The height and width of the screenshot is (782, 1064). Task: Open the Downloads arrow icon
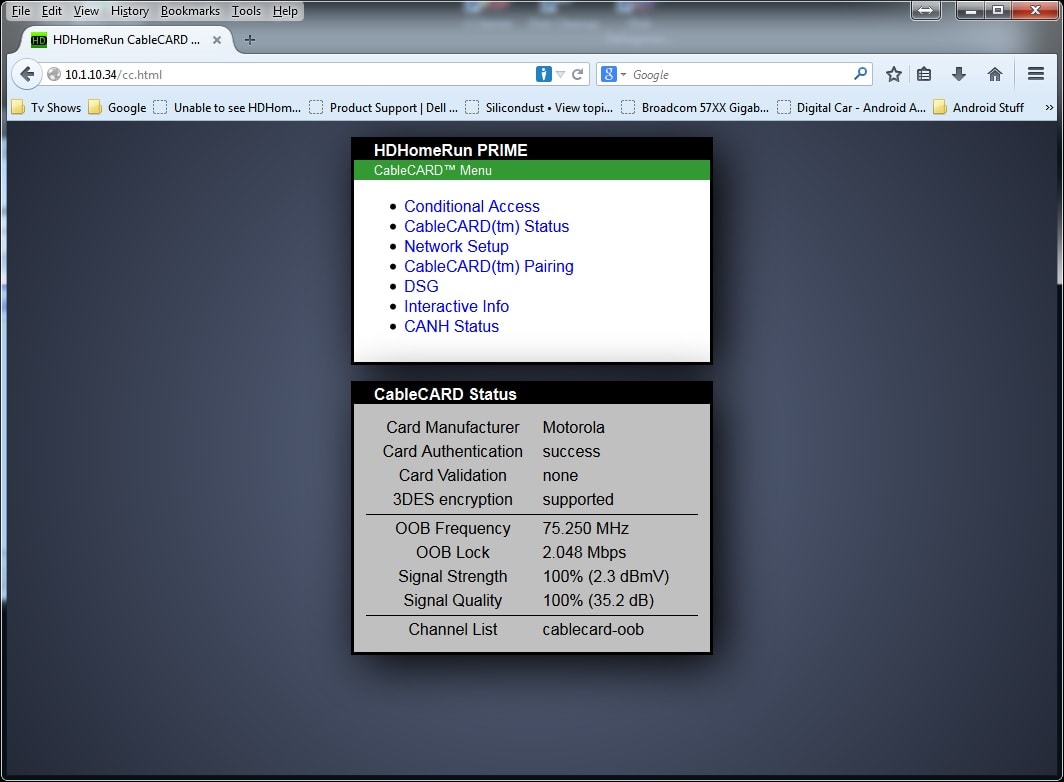[958, 75]
